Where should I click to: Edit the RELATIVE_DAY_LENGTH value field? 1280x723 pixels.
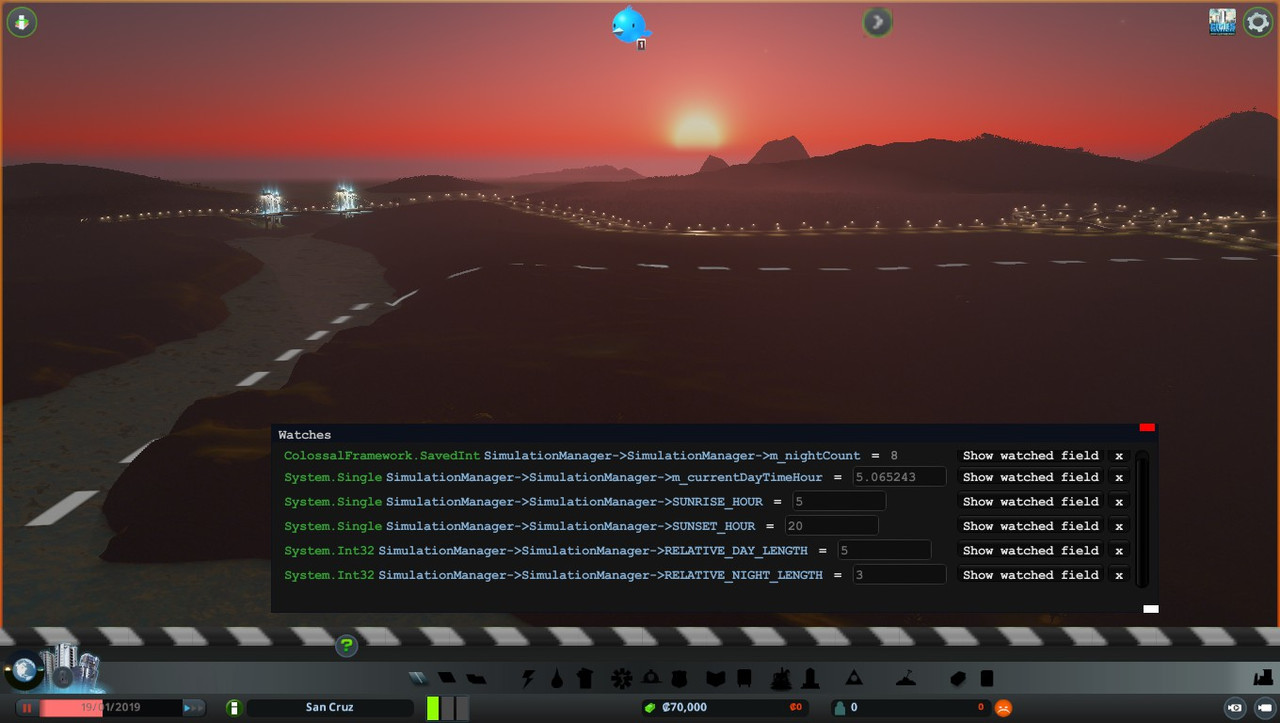pyautogui.click(x=884, y=550)
